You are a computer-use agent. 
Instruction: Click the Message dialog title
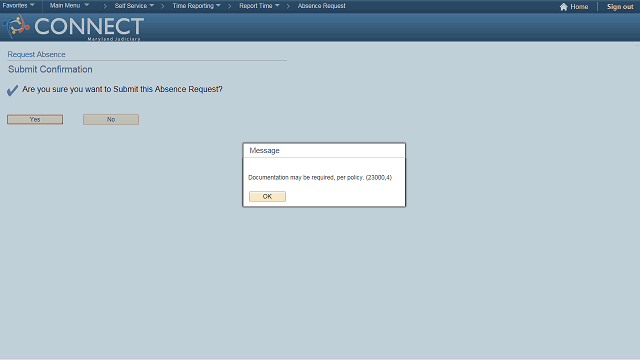pos(264,151)
